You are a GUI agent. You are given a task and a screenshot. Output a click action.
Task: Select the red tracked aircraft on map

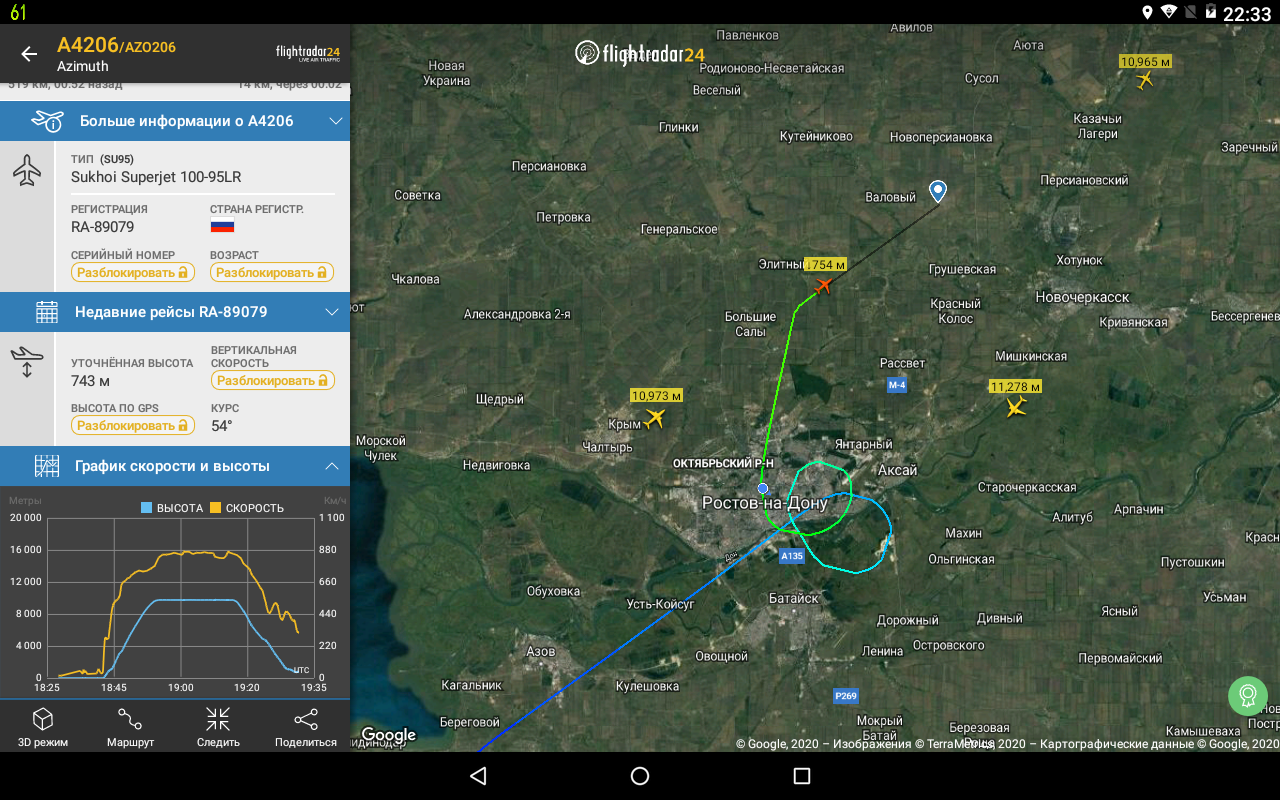(x=823, y=286)
